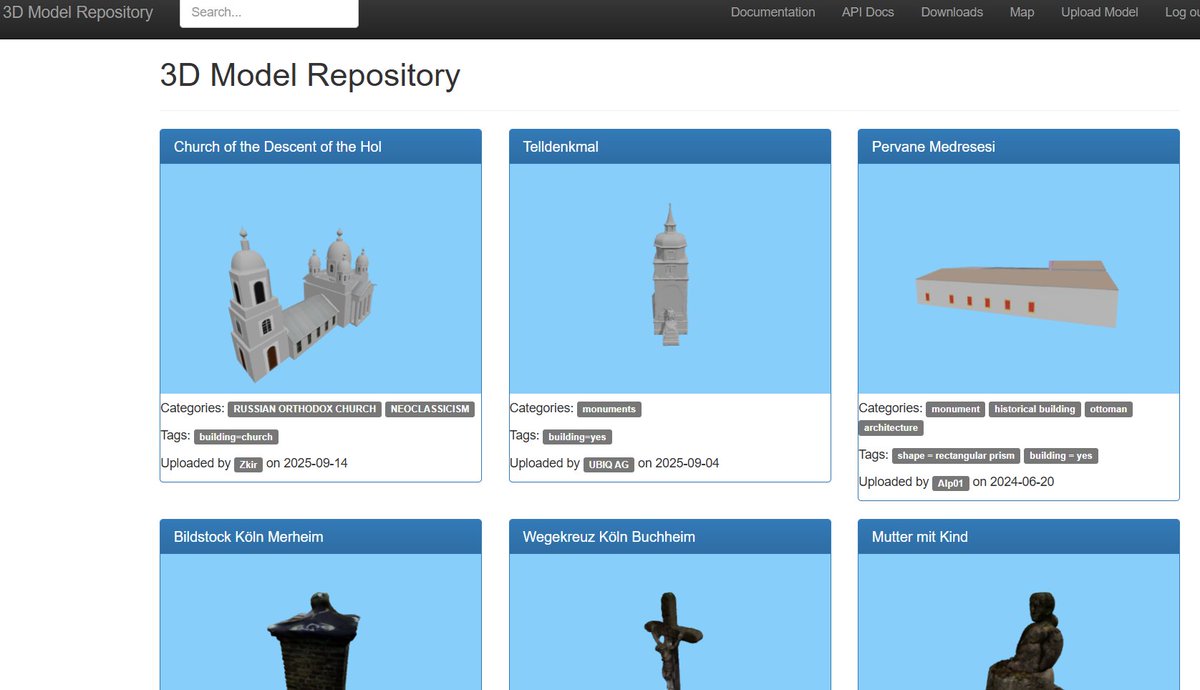Select the monument category badge on Pervane Medresesi

click(956, 409)
